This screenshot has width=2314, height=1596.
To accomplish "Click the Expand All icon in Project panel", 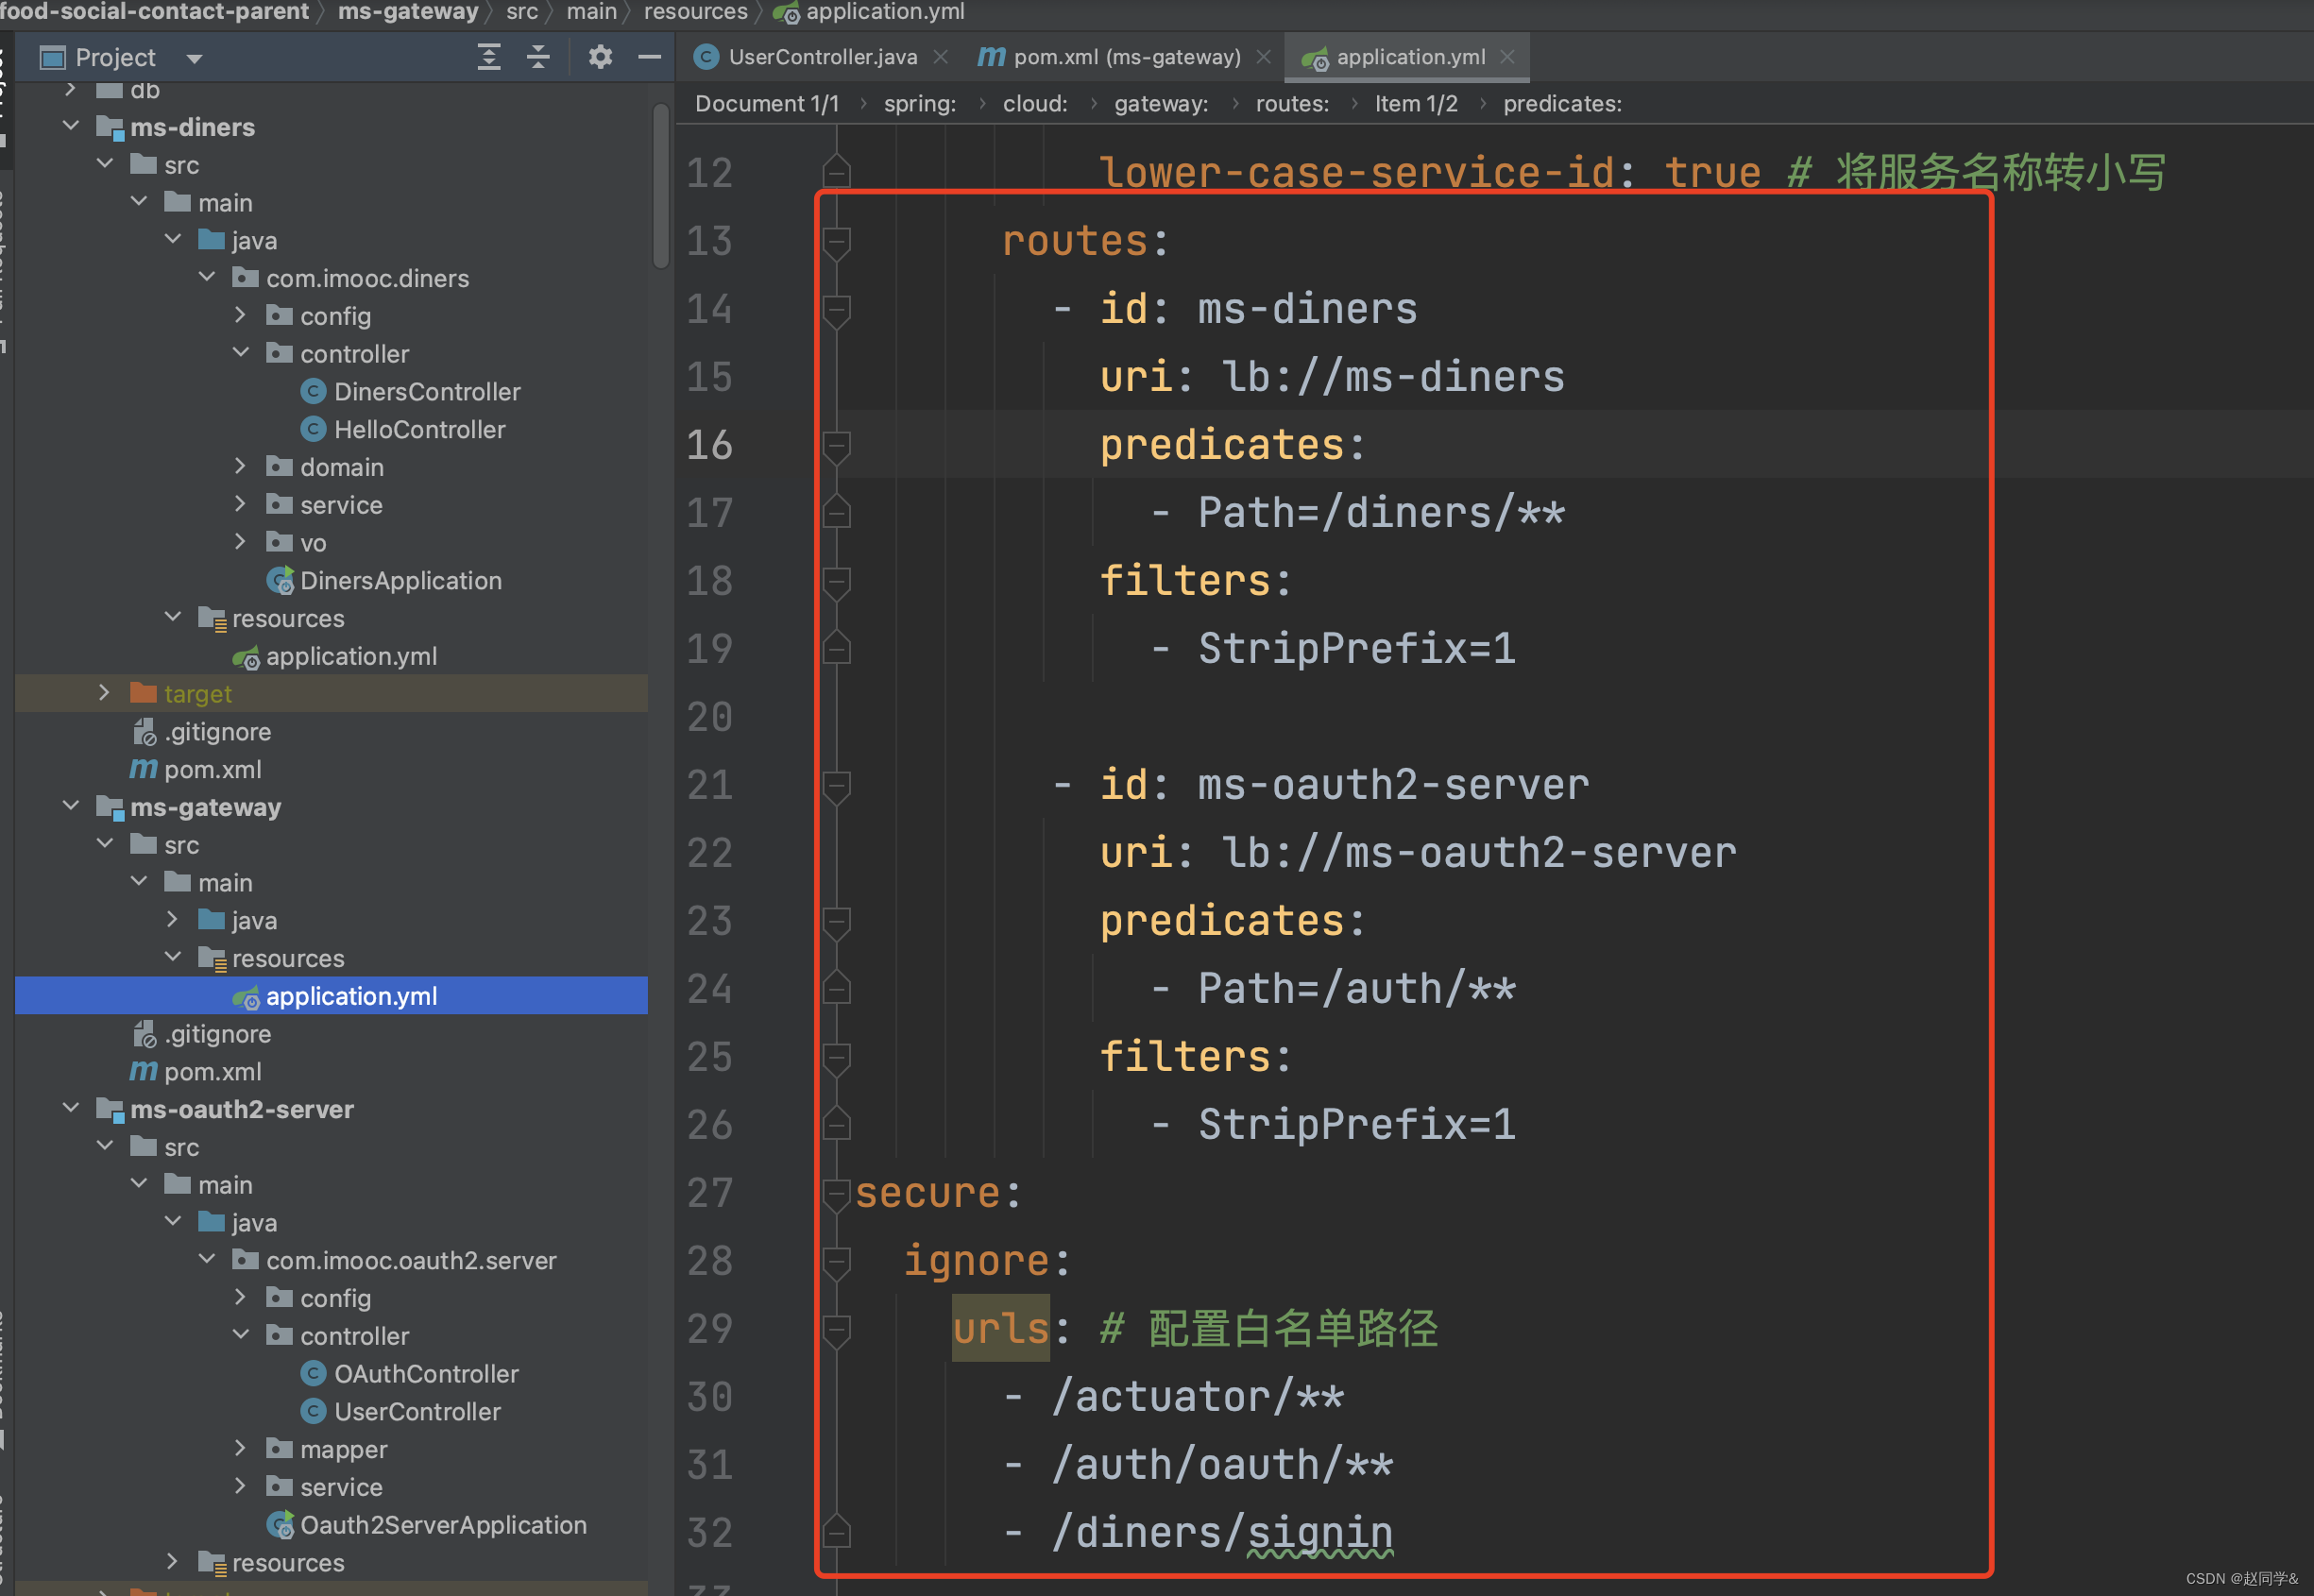I will click(488, 57).
